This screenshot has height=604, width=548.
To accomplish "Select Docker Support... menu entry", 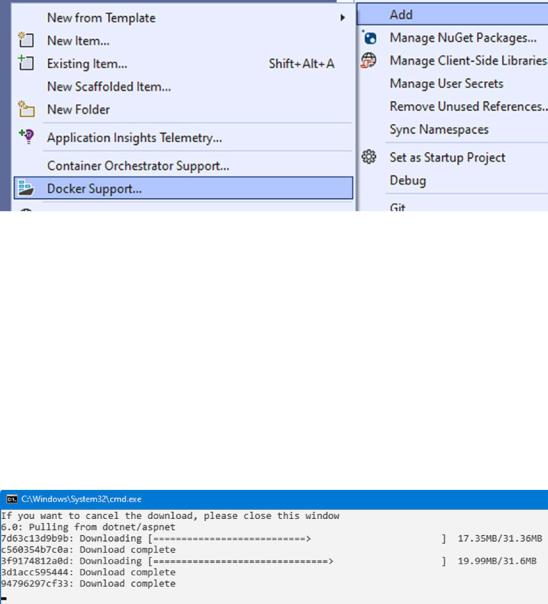I will [x=183, y=188].
